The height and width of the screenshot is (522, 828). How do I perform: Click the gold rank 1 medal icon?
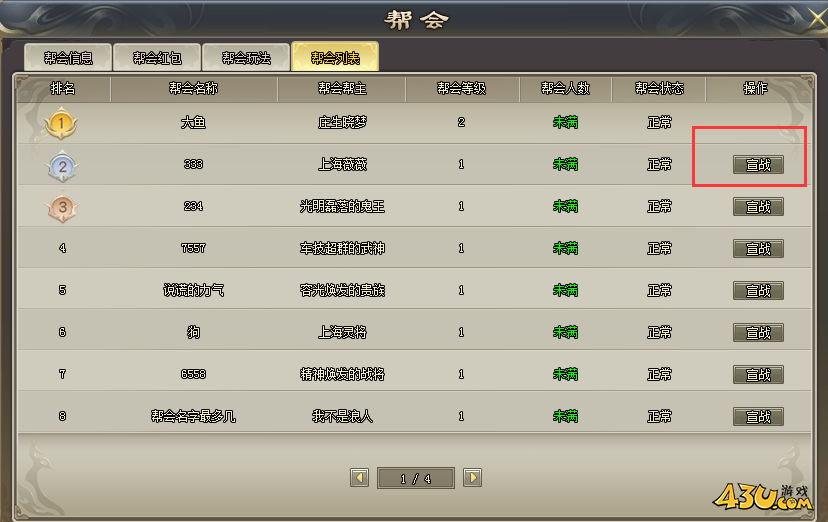click(61, 124)
